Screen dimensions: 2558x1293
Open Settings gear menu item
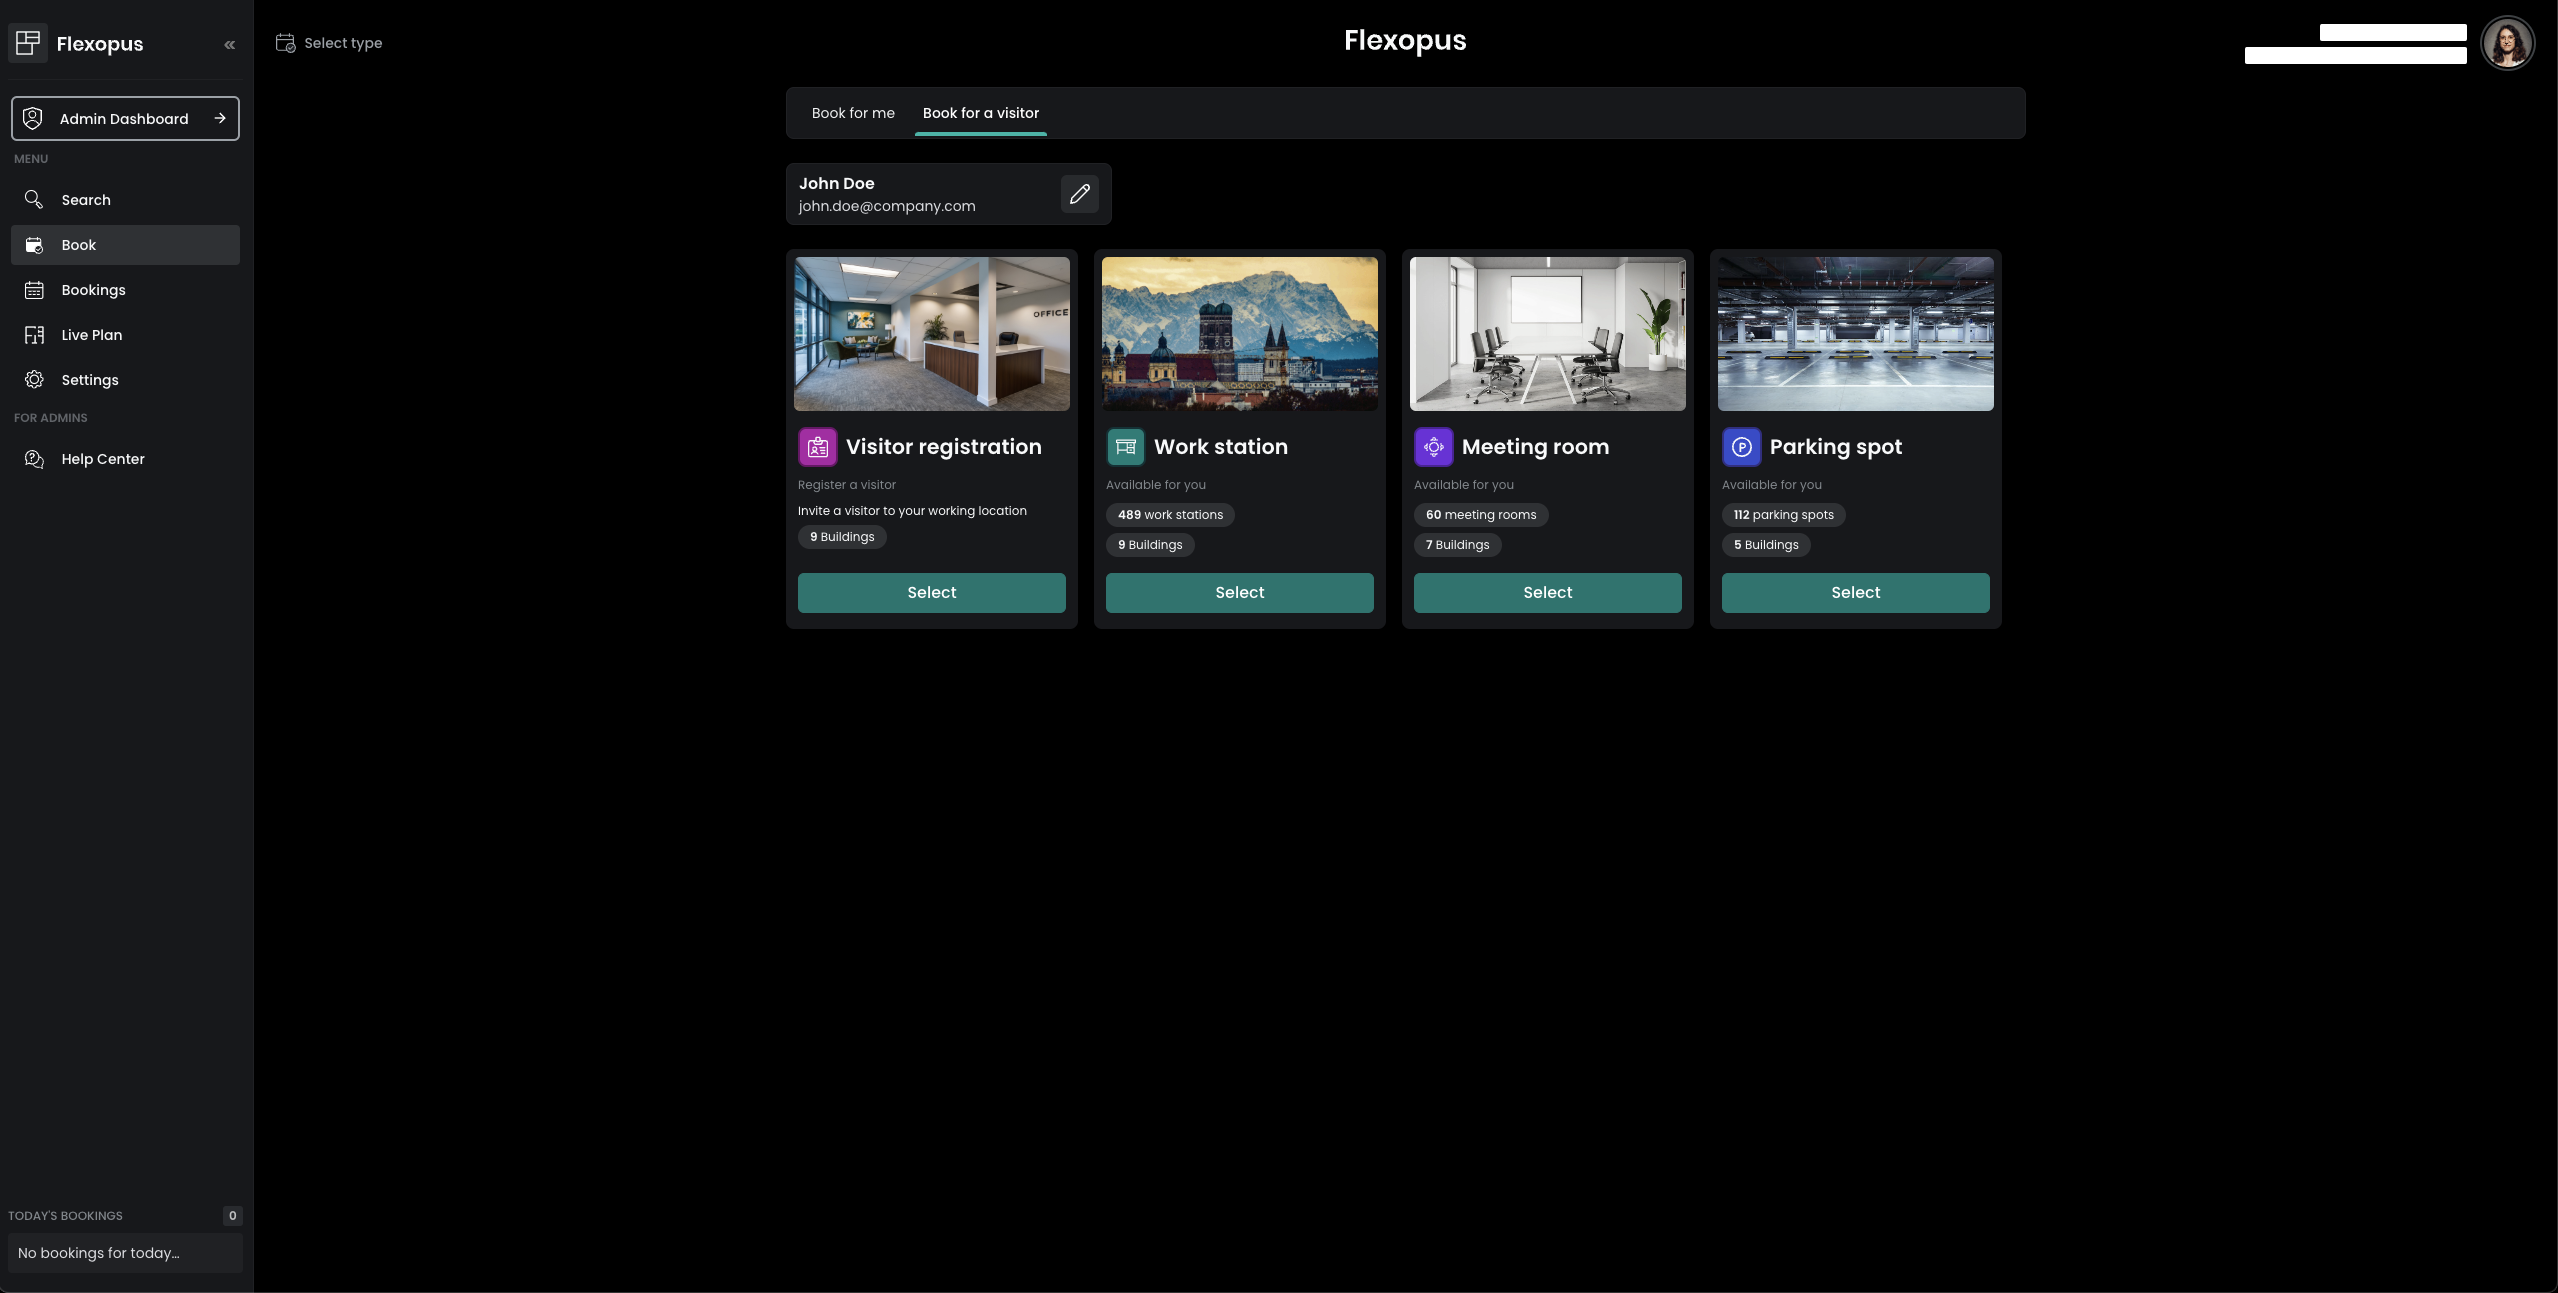click(89, 380)
